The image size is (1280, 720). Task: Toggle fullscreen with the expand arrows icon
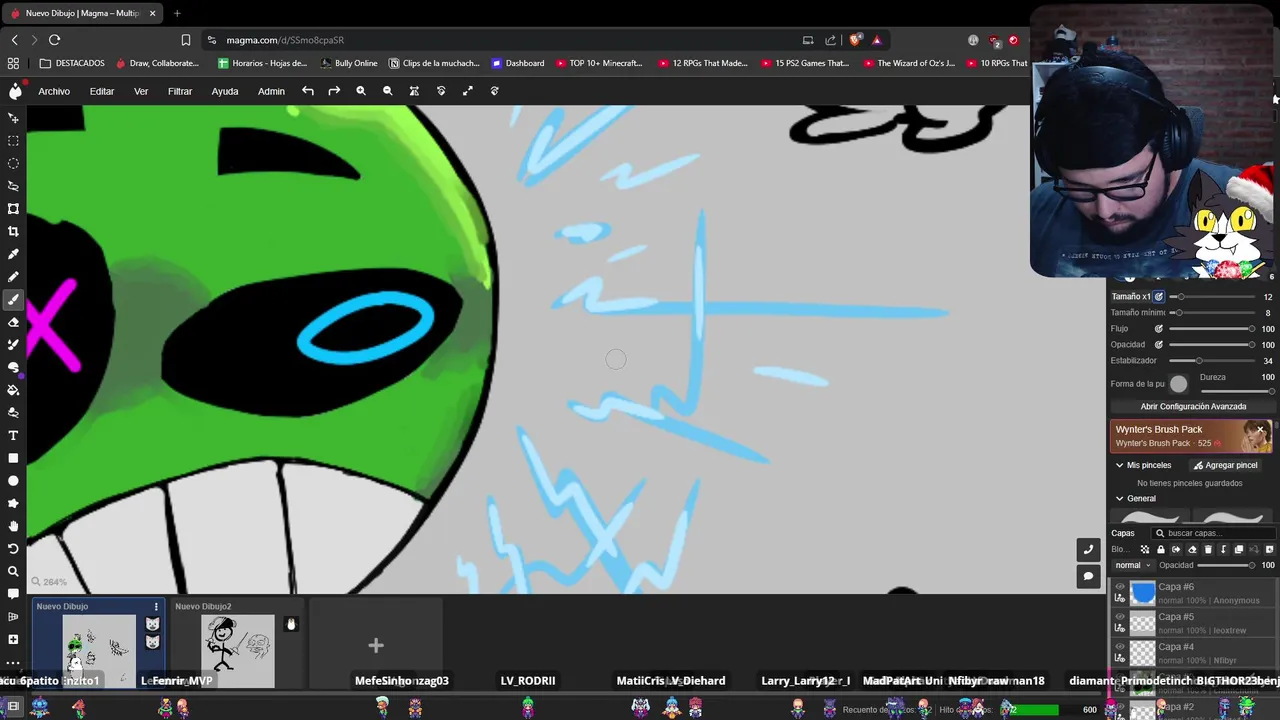pos(467,91)
